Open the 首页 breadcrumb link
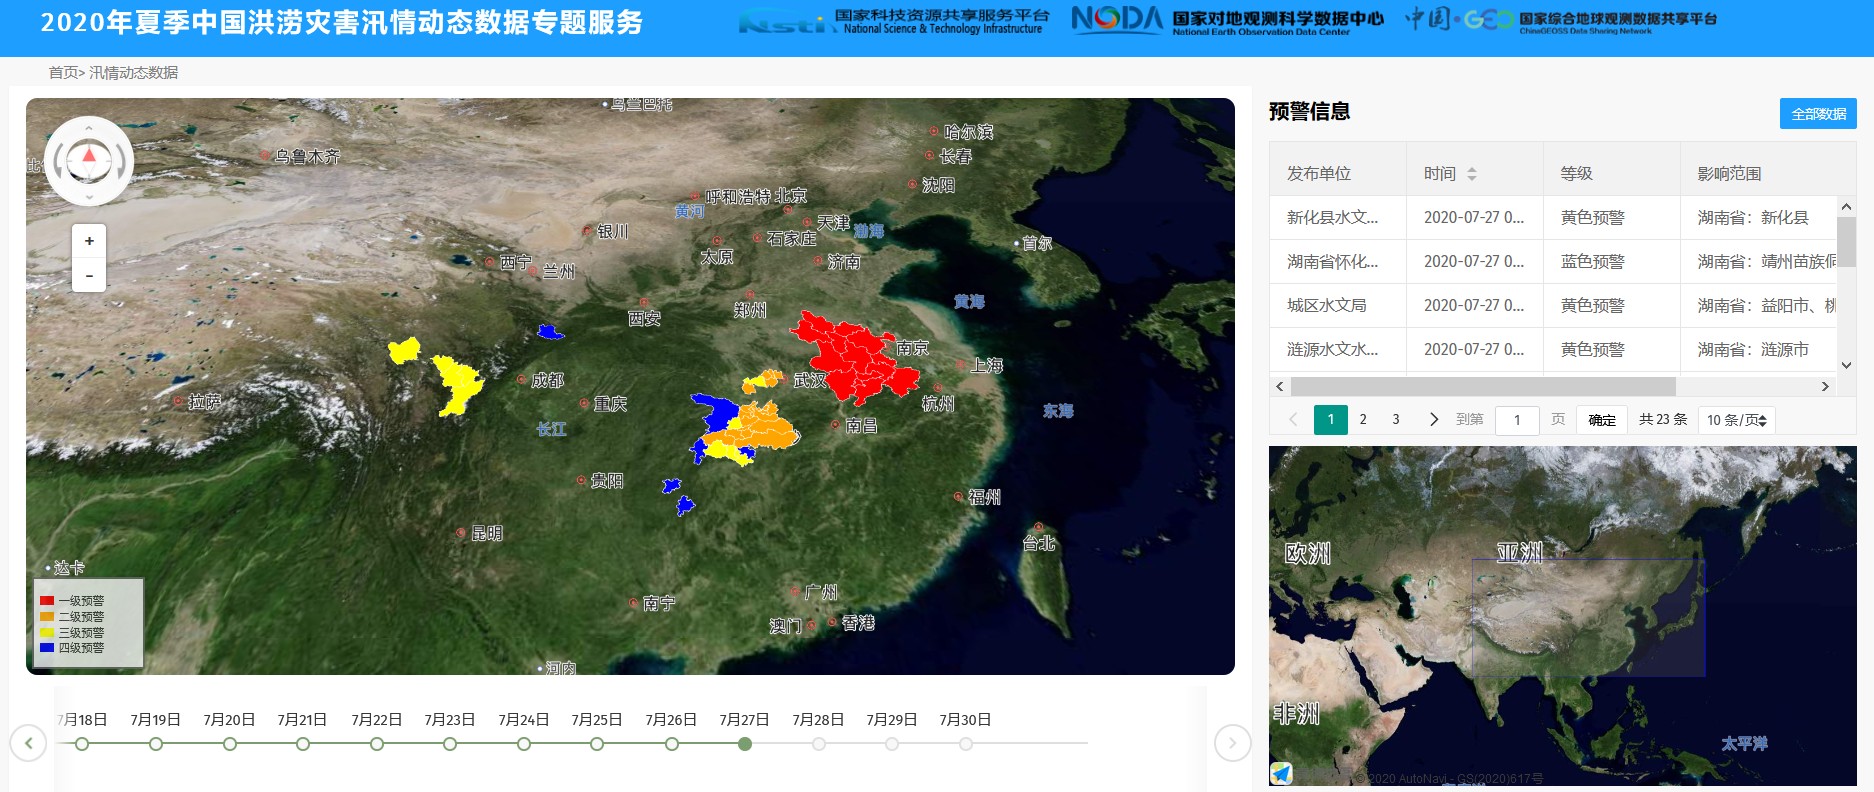The height and width of the screenshot is (792, 1874). [x=62, y=73]
